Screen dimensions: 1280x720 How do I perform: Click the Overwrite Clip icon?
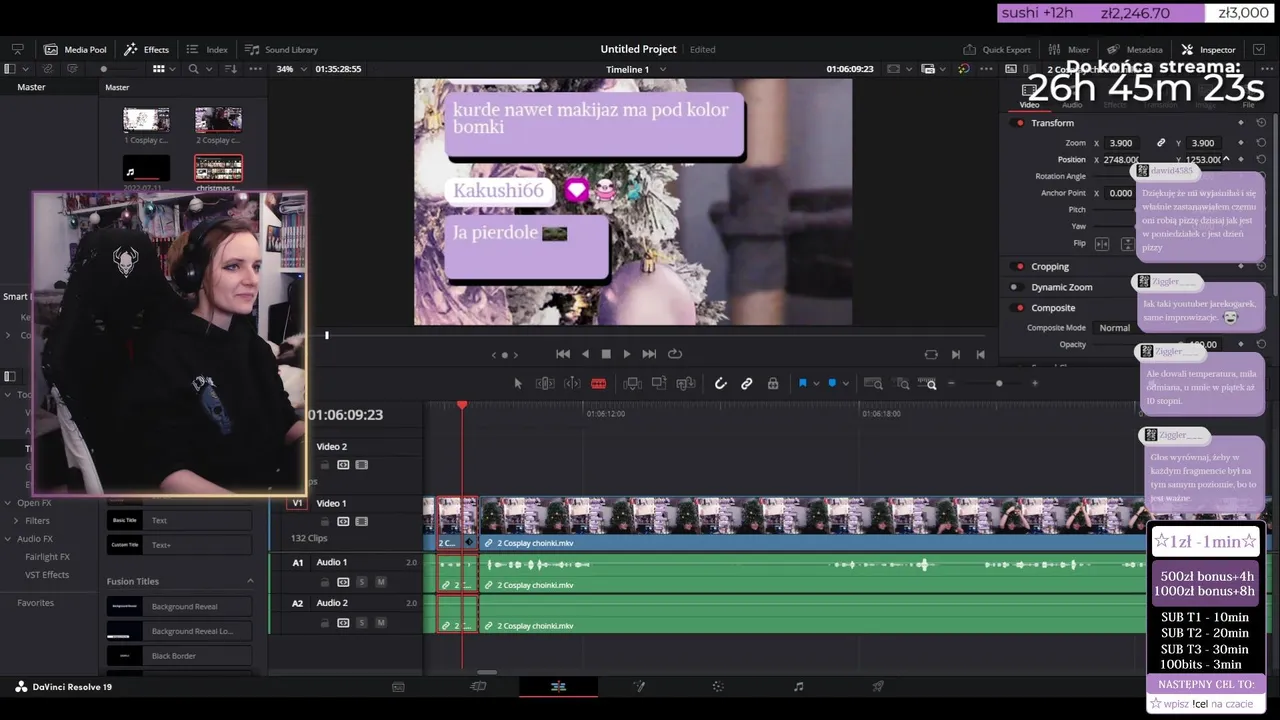point(659,383)
